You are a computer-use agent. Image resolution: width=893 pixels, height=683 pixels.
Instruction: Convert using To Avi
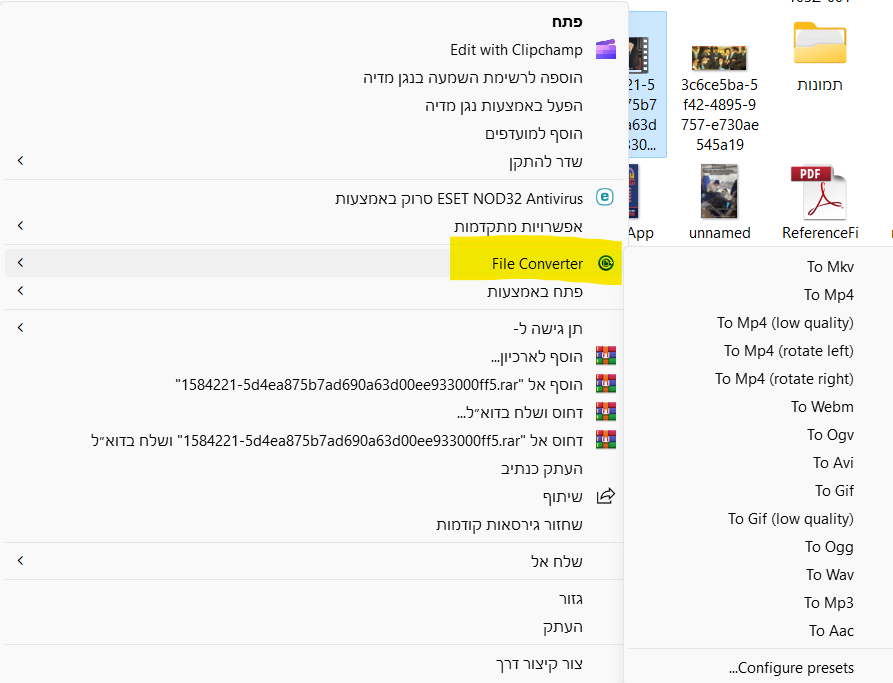[833, 463]
